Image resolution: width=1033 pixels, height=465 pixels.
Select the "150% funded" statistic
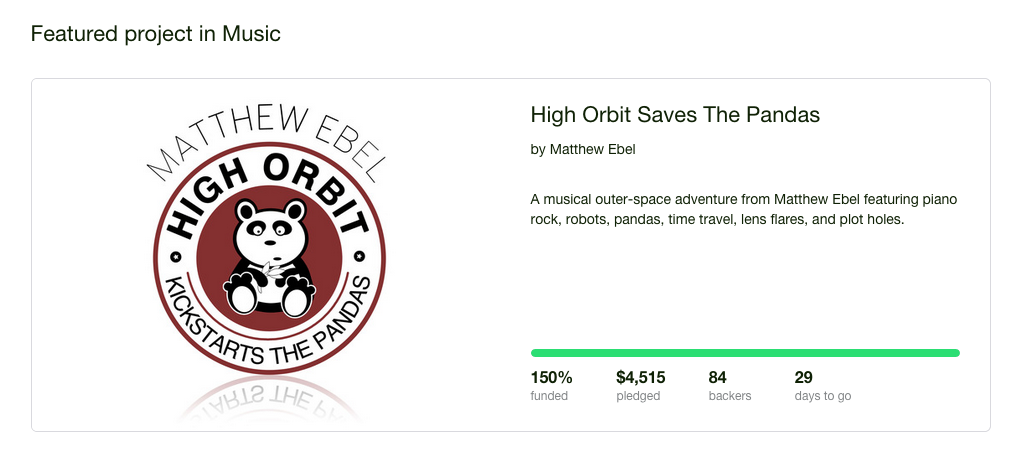point(551,385)
